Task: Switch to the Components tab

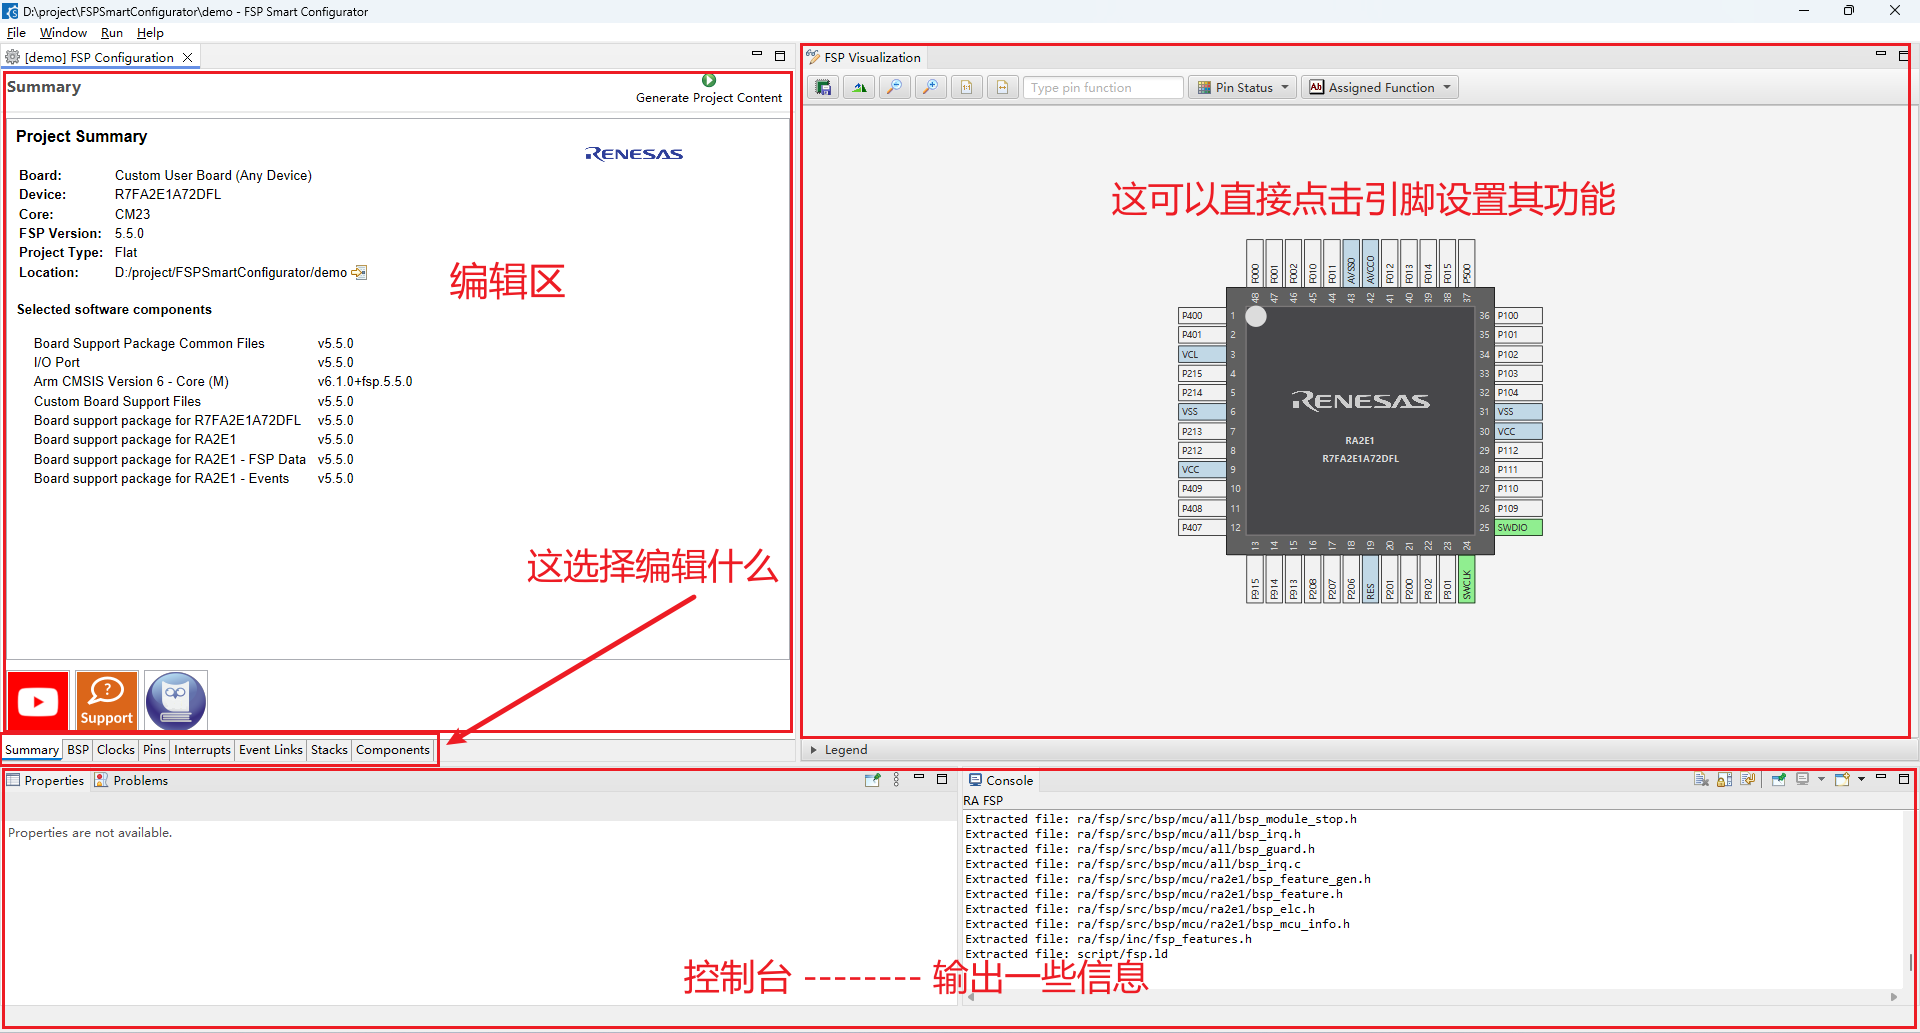Action: pyautogui.click(x=393, y=750)
